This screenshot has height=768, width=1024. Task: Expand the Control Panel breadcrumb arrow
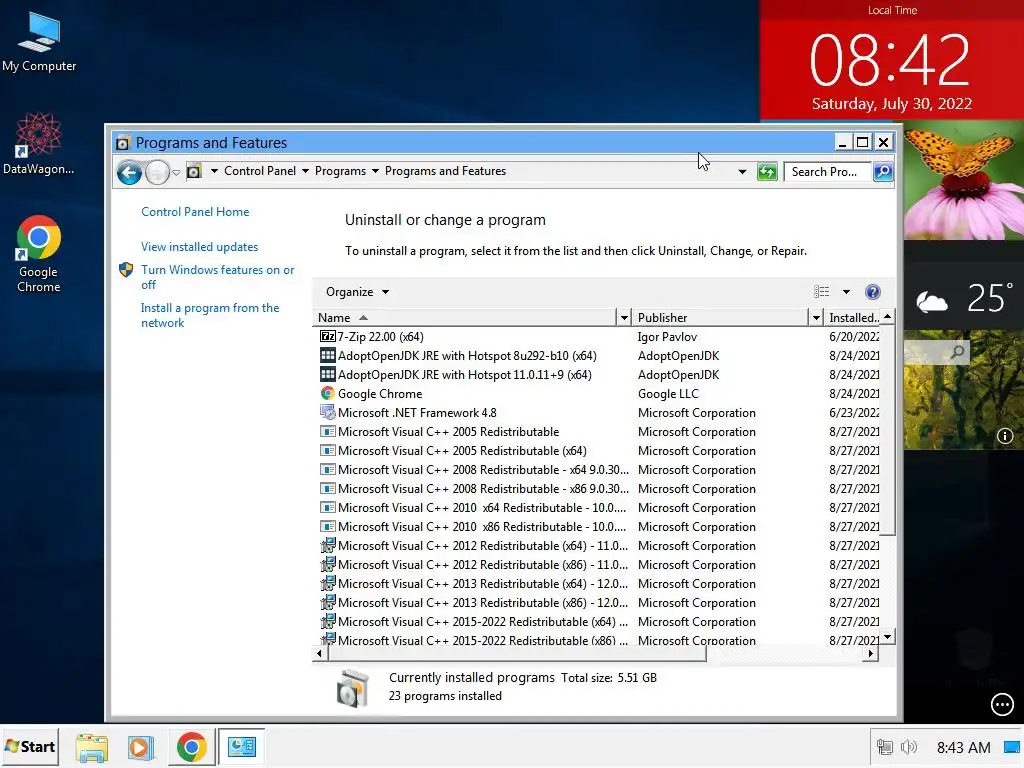point(305,171)
